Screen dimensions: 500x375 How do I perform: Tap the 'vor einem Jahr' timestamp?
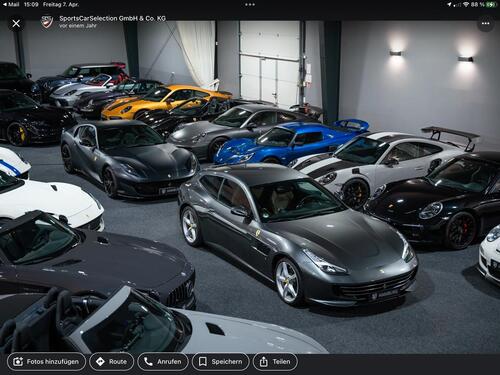(x=78, y=25)
